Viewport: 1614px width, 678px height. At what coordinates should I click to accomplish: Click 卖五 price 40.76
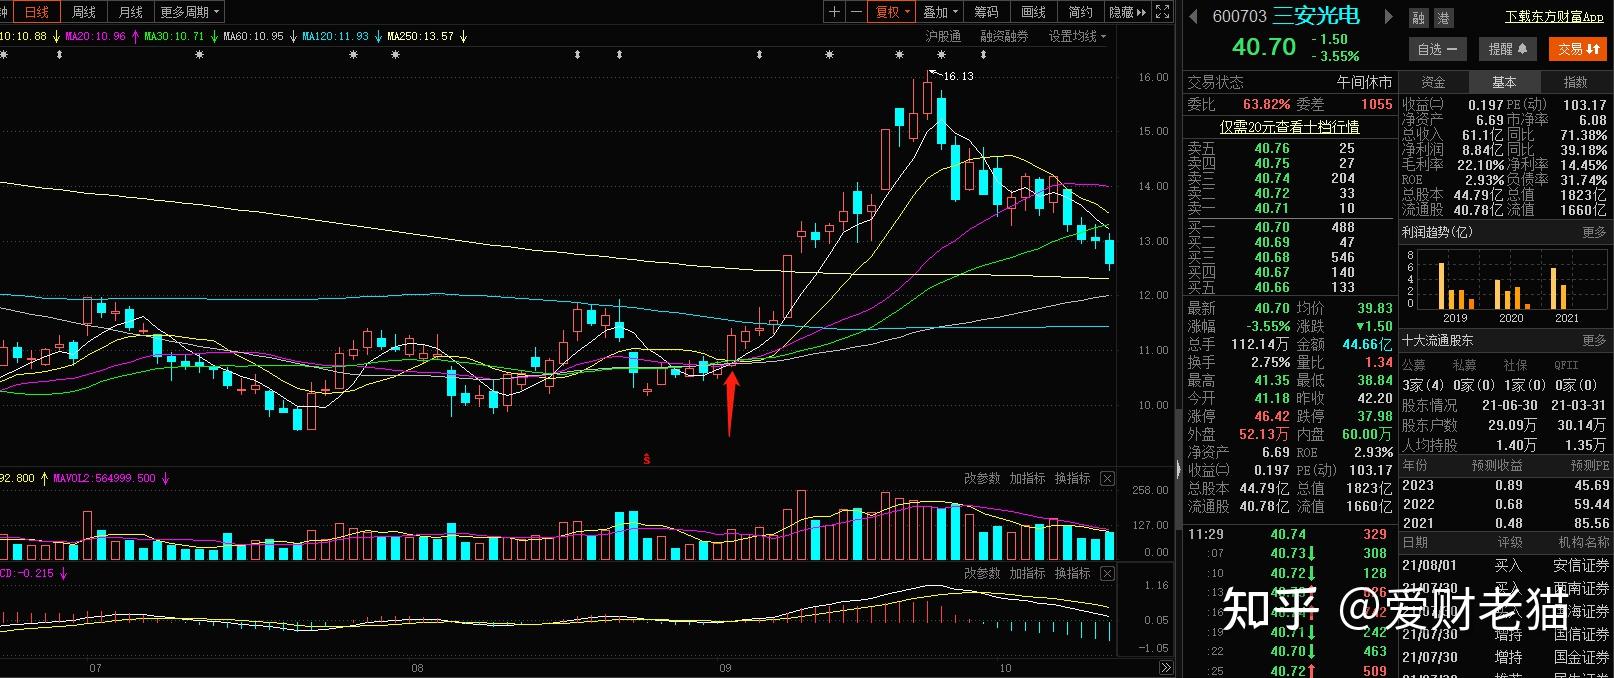(x=1272, y=148)
